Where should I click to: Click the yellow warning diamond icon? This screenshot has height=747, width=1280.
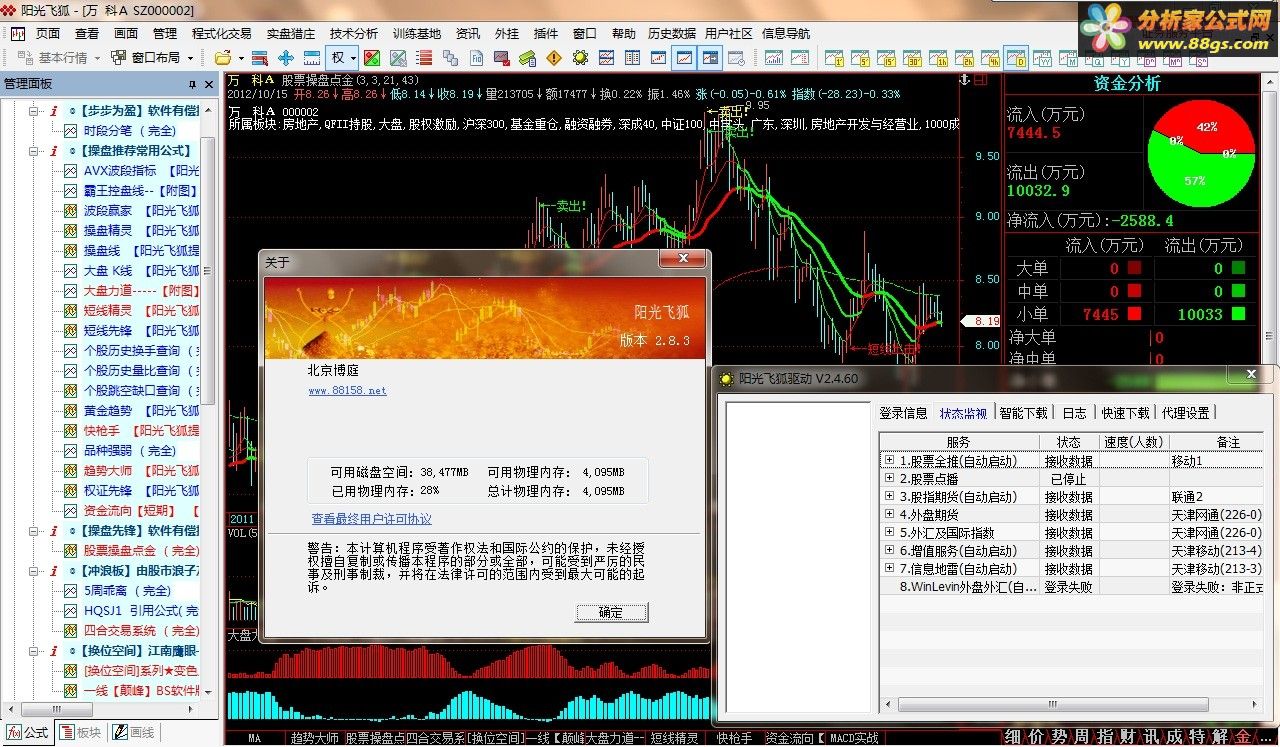pyautogui.click(x=553, y=58)
